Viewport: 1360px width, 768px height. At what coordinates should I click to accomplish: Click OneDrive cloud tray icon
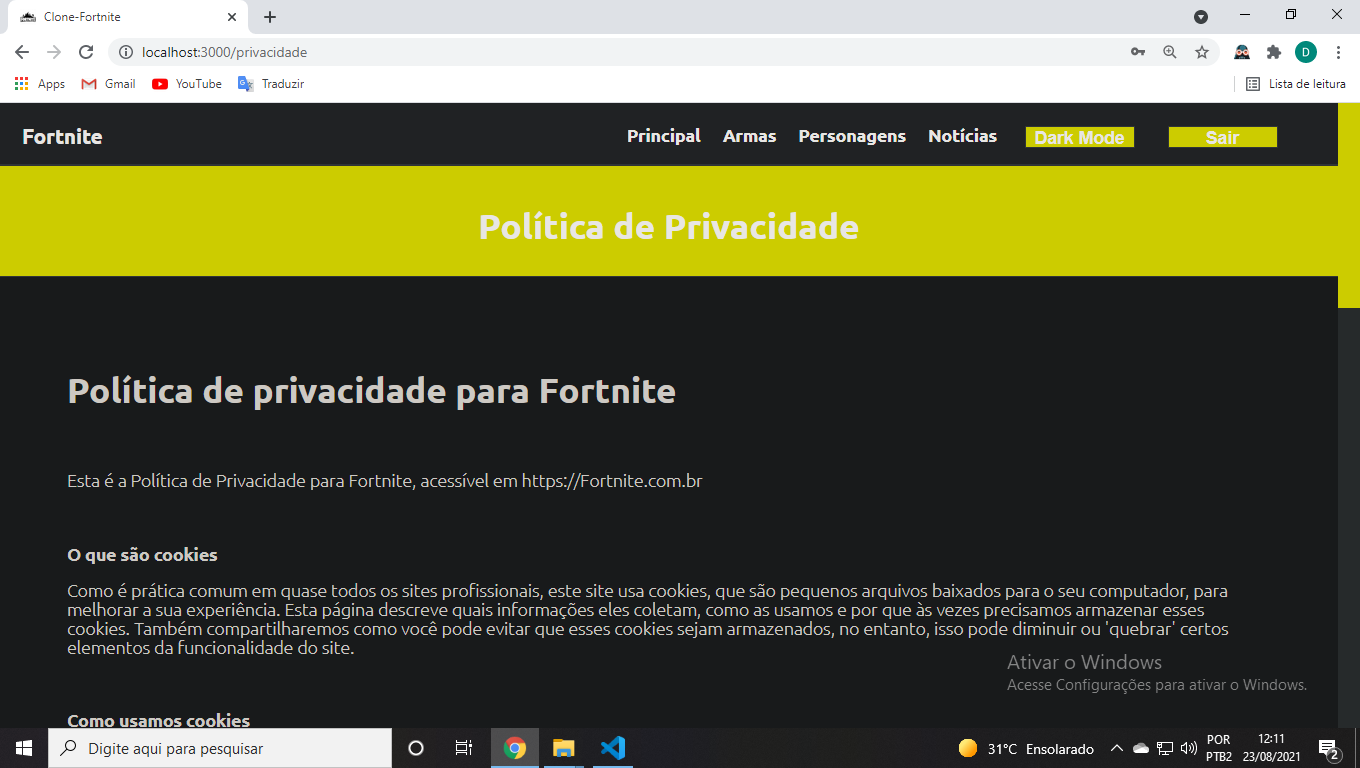click(1141, 748)
